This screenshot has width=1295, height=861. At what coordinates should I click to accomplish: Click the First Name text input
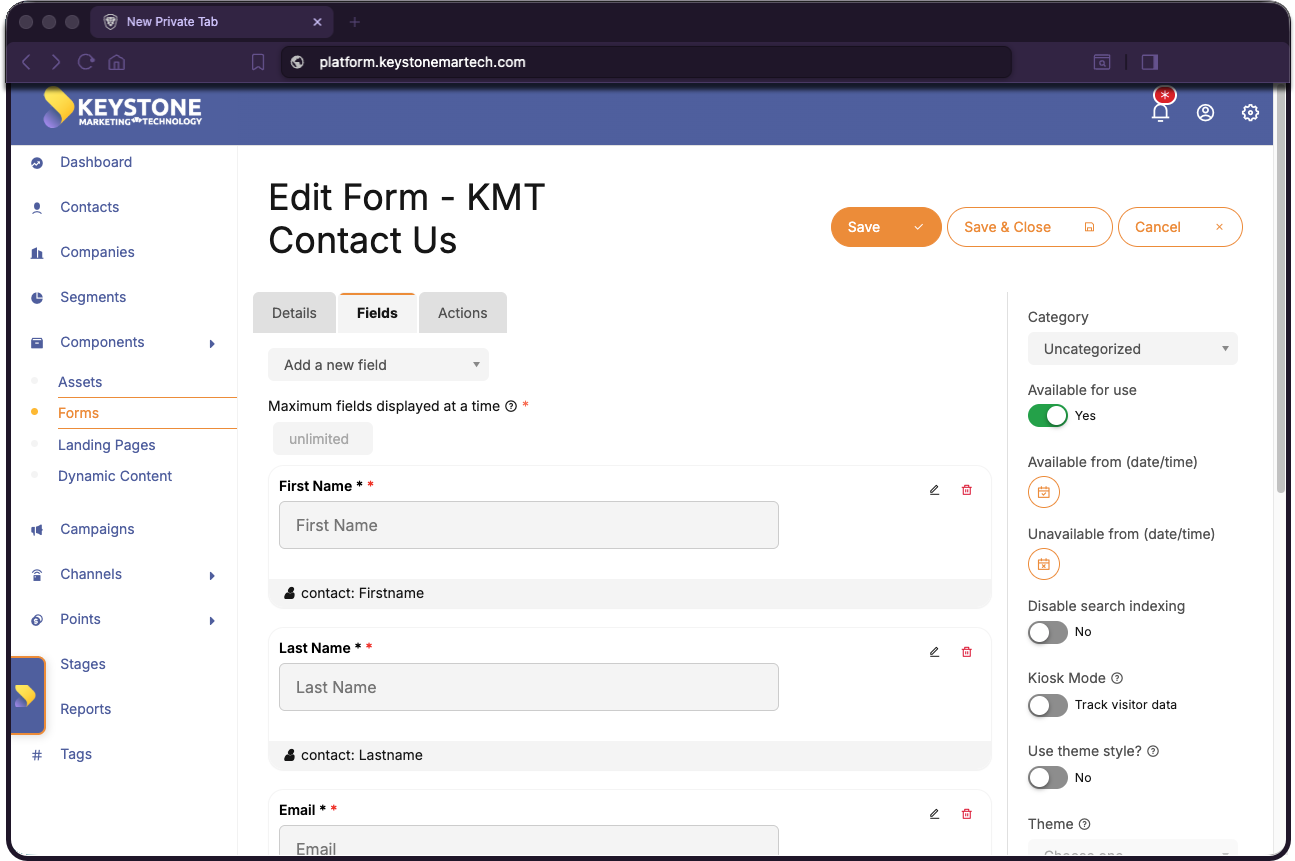click(x=528, y=525)
